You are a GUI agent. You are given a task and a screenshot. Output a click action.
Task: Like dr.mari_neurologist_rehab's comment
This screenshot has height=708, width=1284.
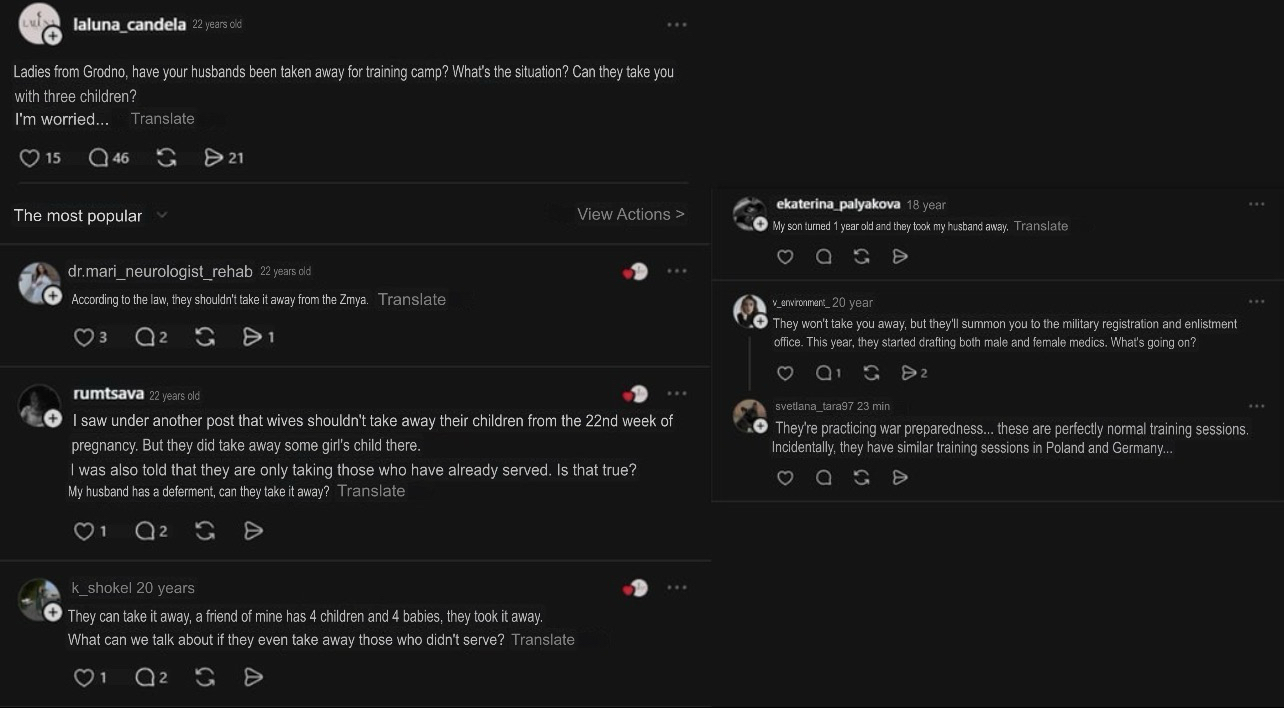(x=84, y=338)
